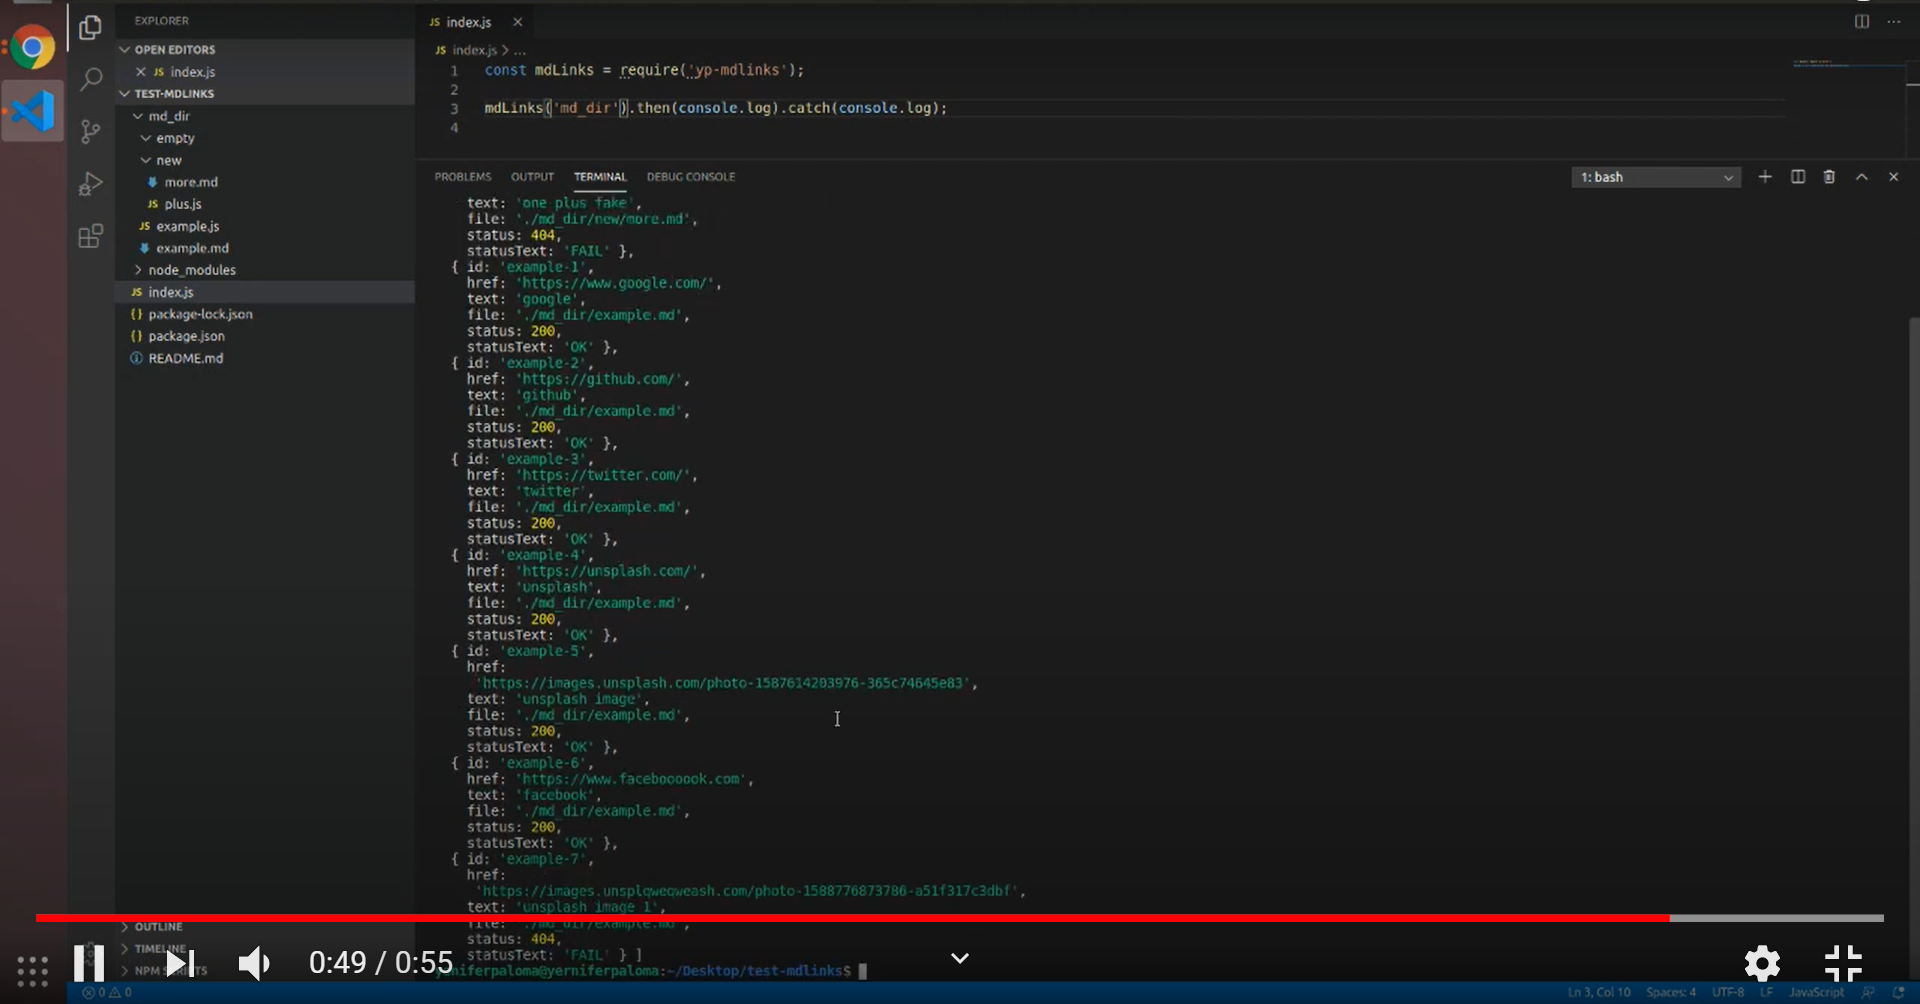The image size is (1920, 1004).
Task: Close the terminal panel
Action: (x=1893, y=177)
